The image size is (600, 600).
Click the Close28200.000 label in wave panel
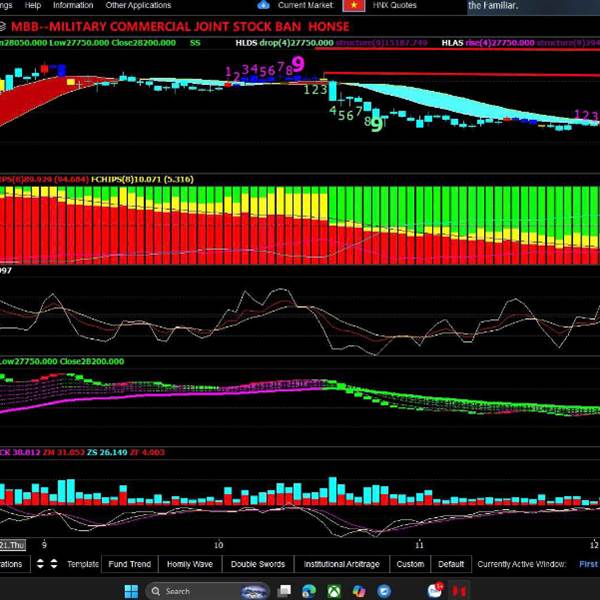[x=92, y=362]
